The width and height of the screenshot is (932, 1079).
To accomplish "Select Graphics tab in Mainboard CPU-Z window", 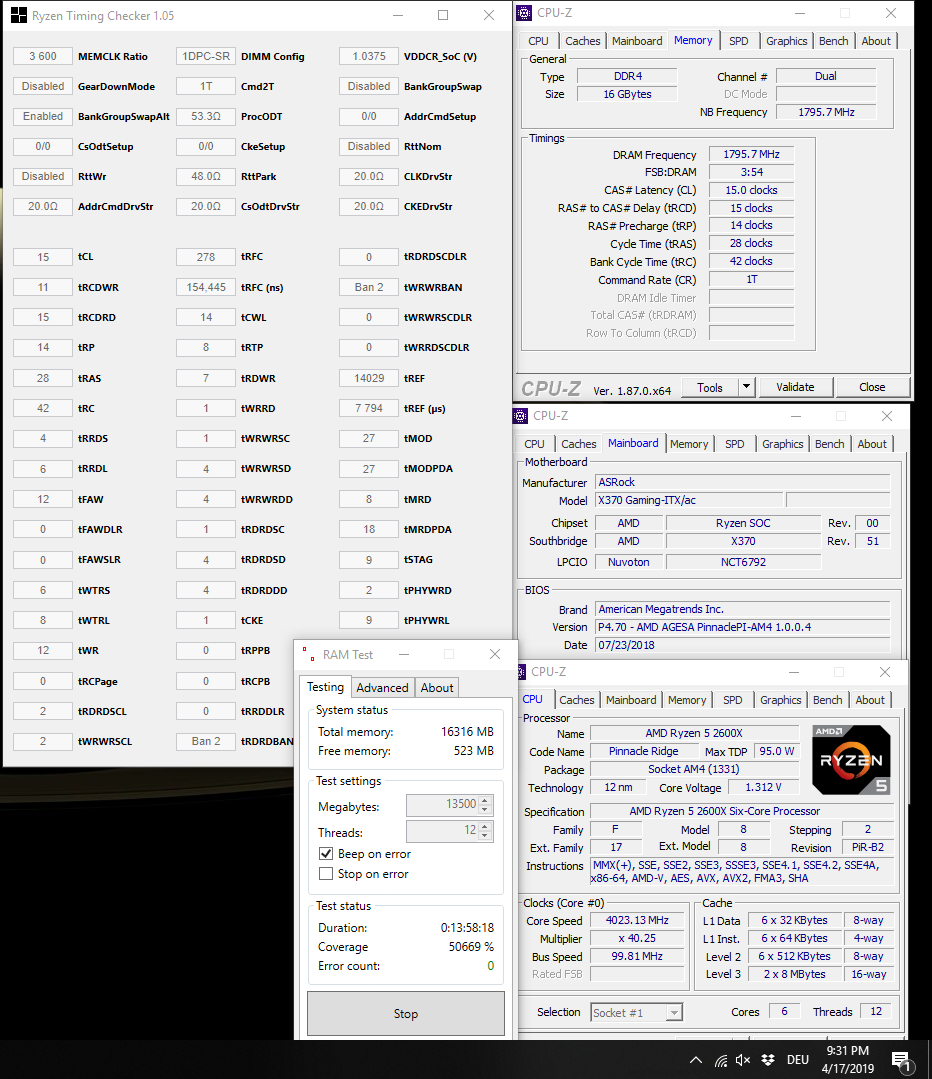I will click(783, 445).
